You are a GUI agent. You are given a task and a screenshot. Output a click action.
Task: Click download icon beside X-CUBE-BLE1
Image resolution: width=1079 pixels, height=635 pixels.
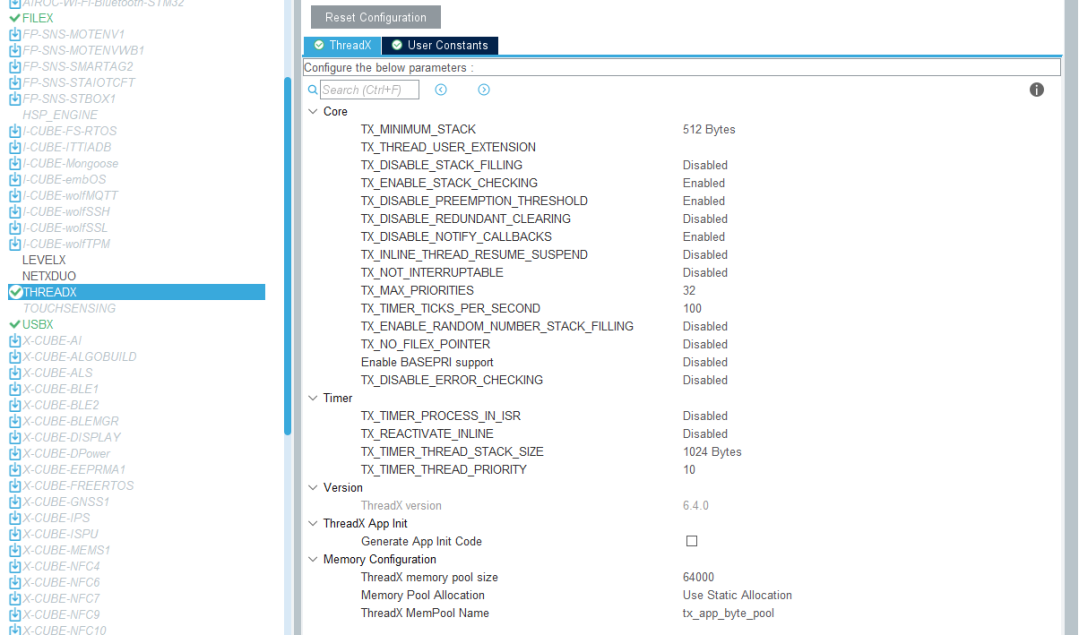pos(14,389)
